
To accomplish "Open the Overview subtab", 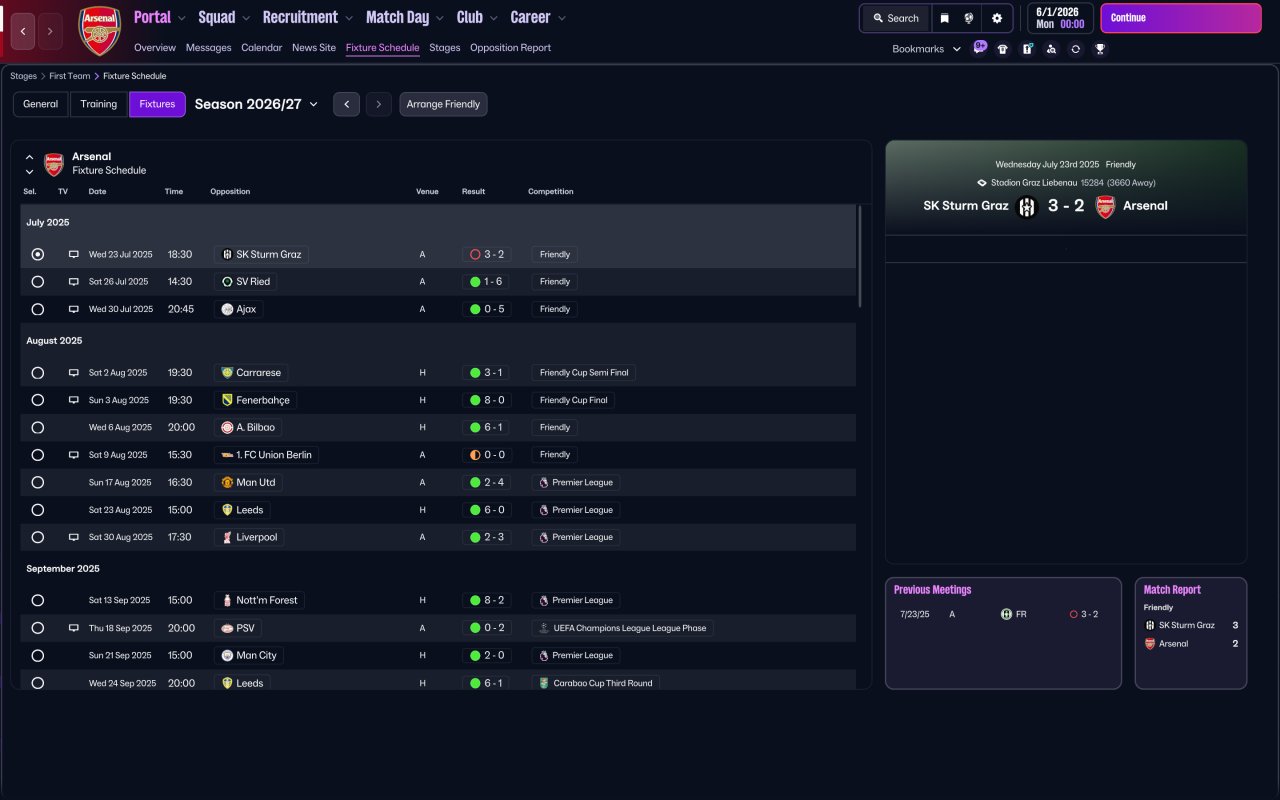I will 155,48.
